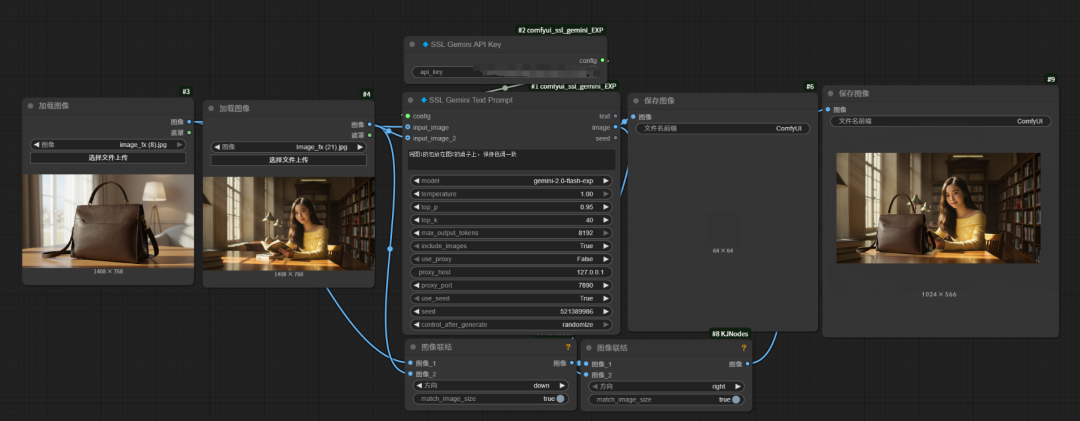Increase seed value with the right arrow
Image resolution: width=1080 pixels, height=421 pixels.
605,311
